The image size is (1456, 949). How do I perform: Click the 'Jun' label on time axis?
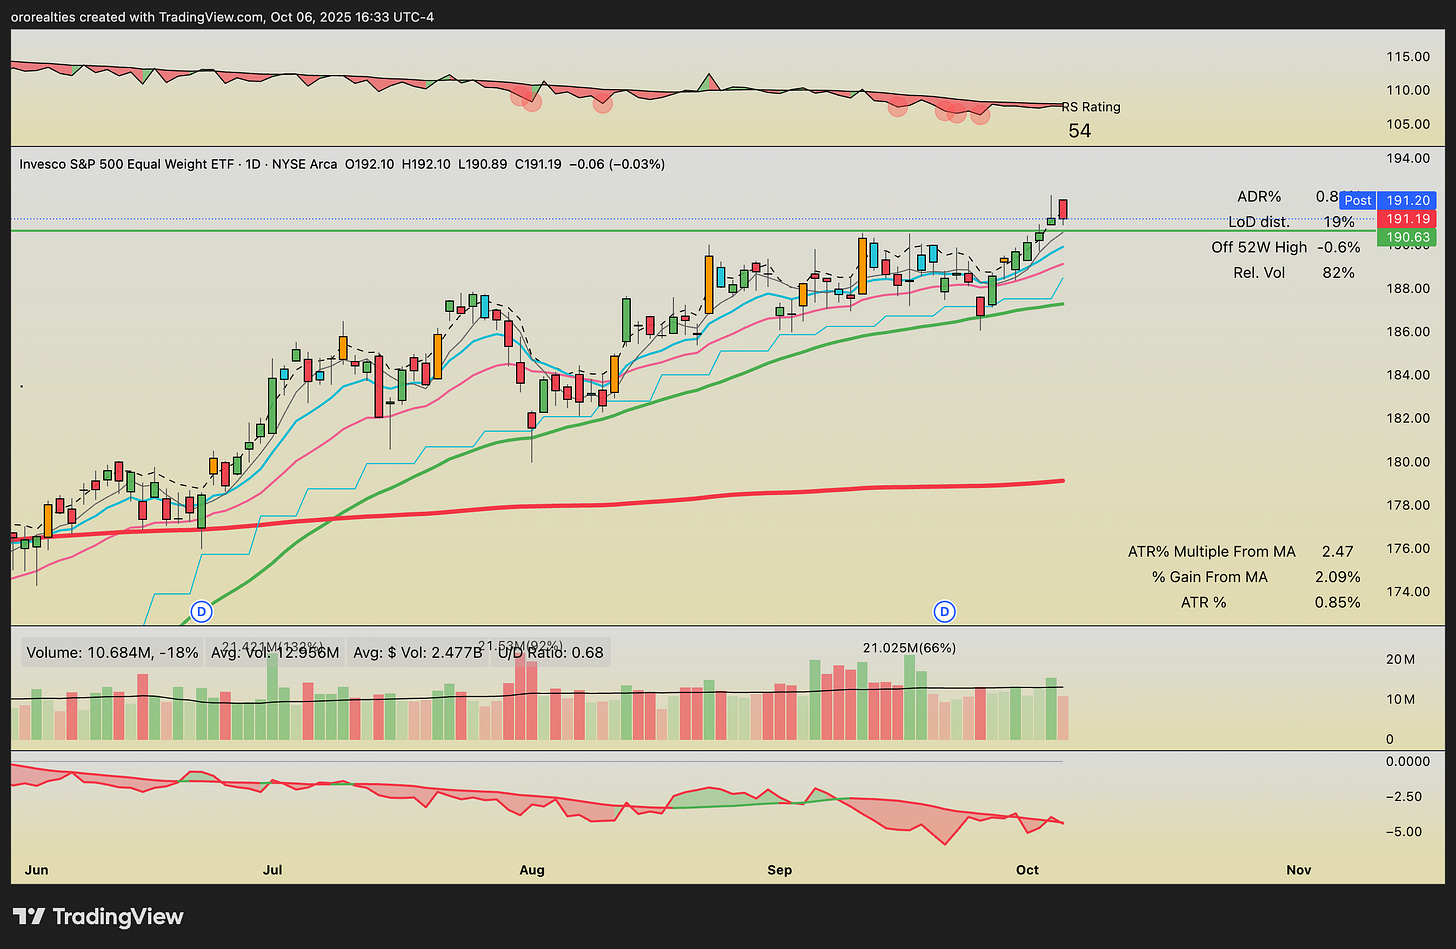click(x=36, y=870)
